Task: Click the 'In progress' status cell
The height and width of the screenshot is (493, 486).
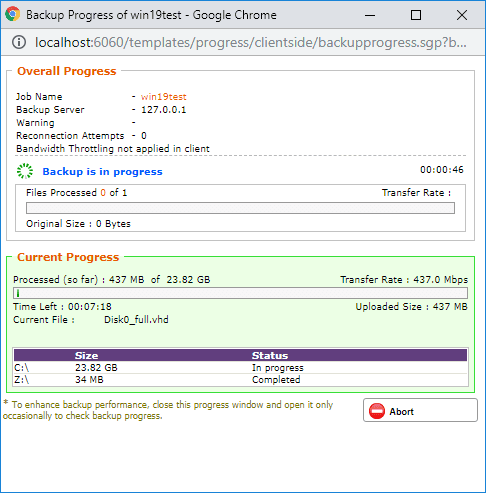Action: coord(278,368)
